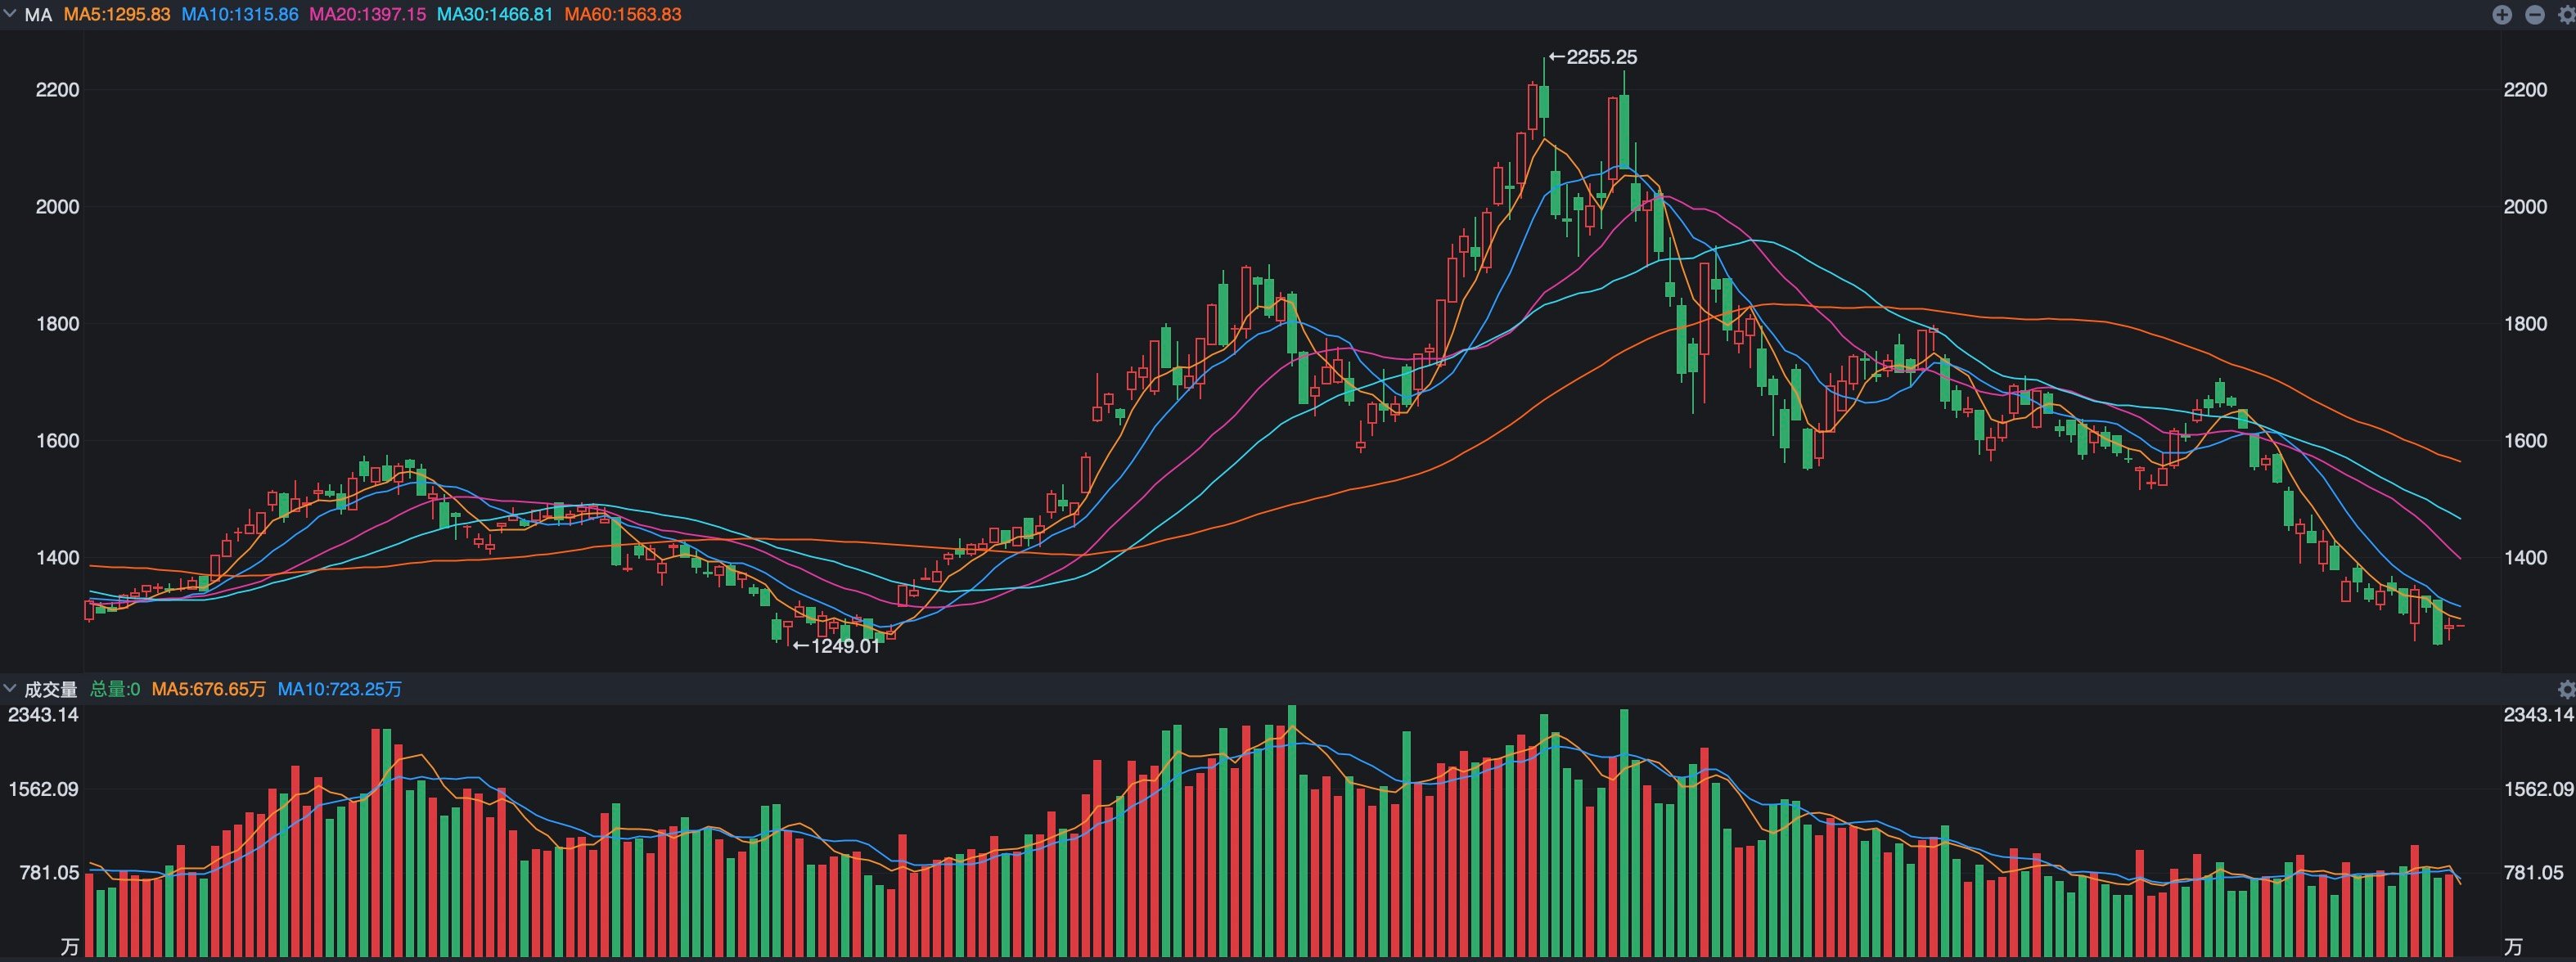
Task: Collapse the MA indicator chevron
Action: coord(10,14)
